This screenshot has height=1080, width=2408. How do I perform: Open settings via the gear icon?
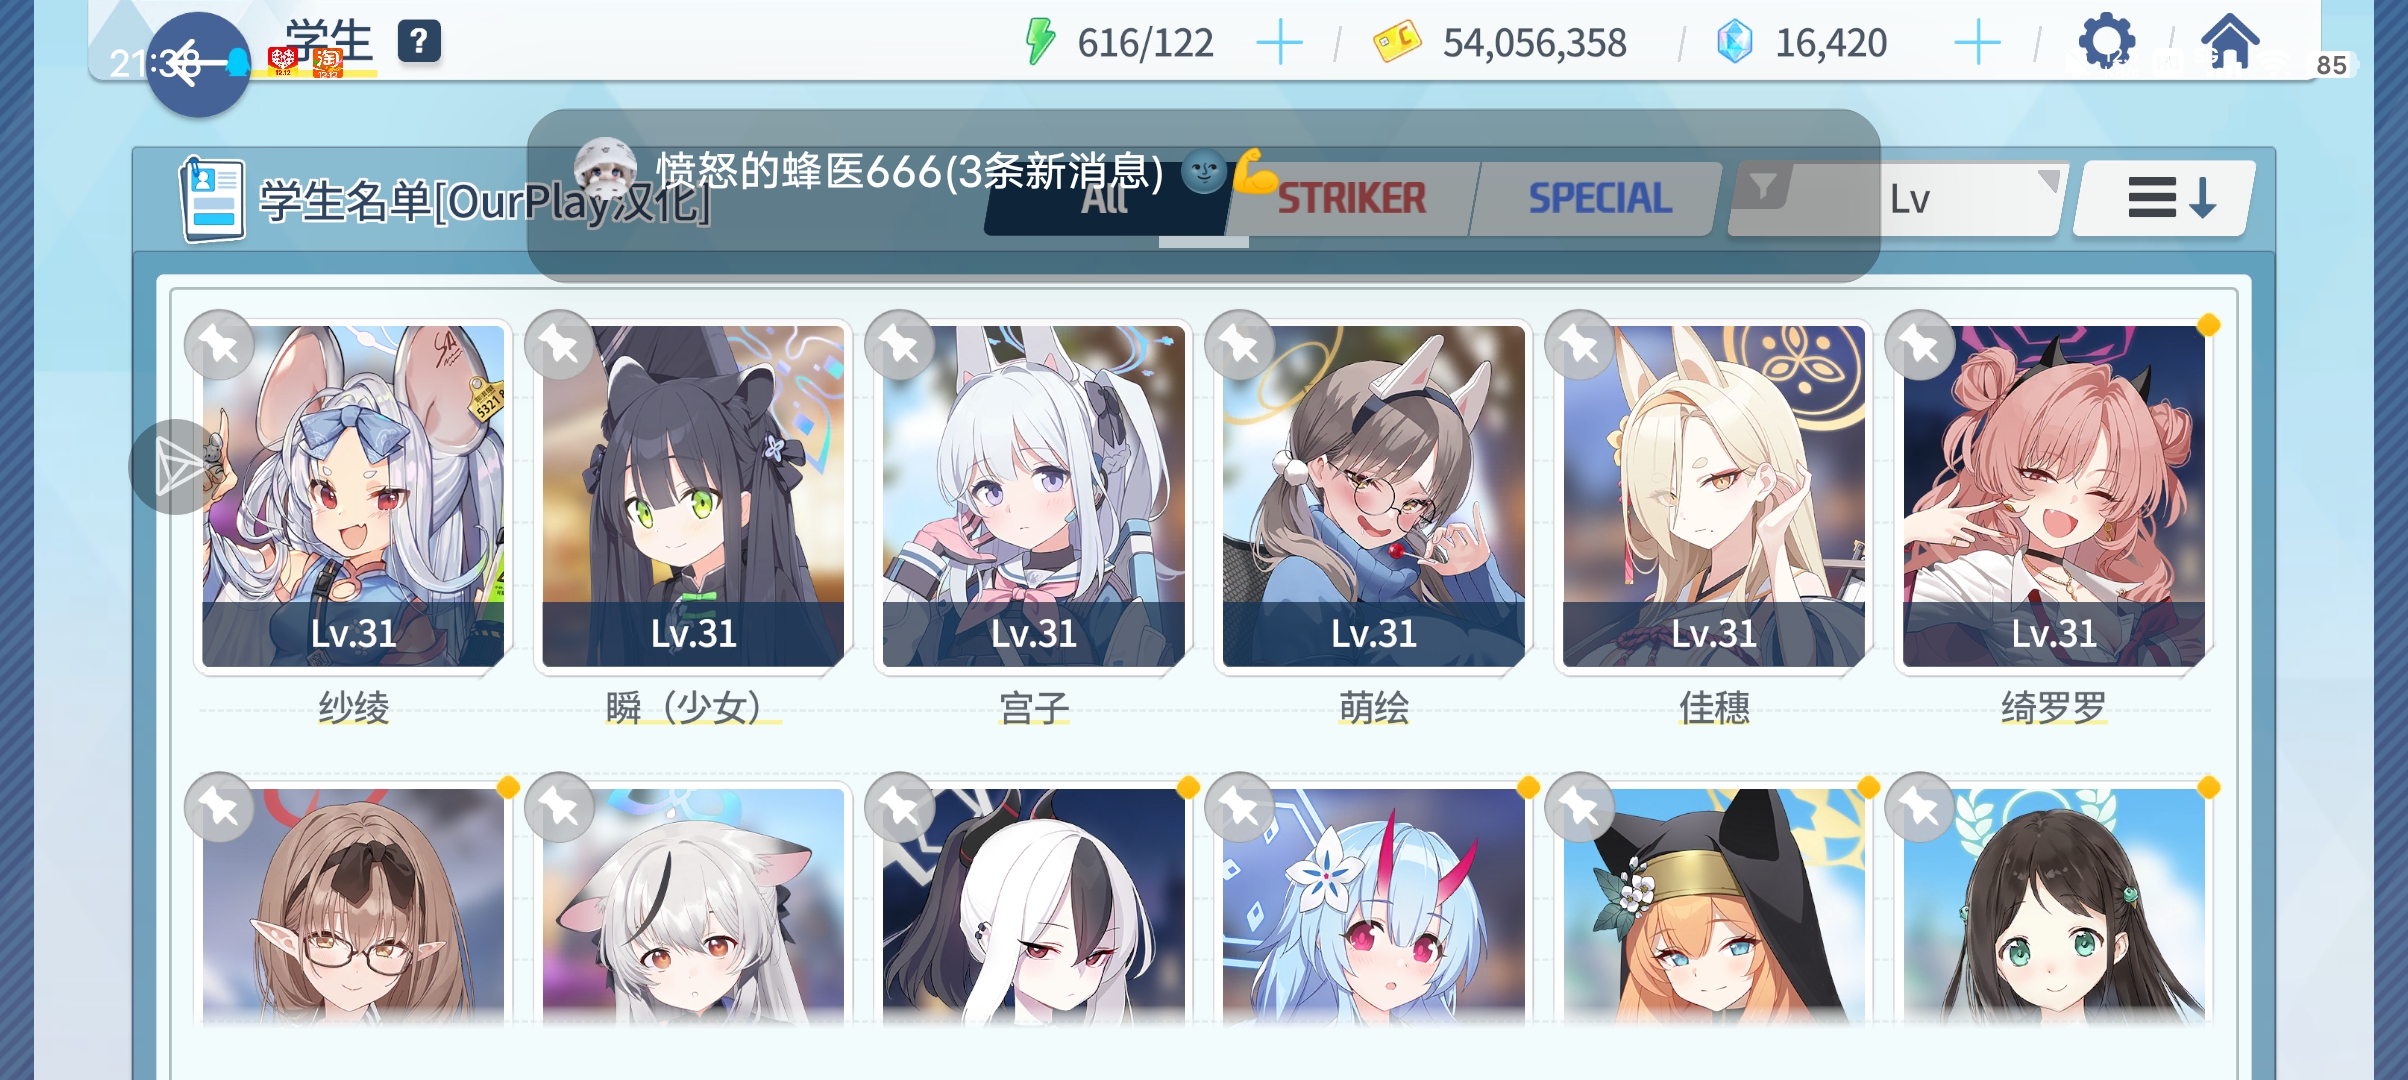[x=2106, y=41]
